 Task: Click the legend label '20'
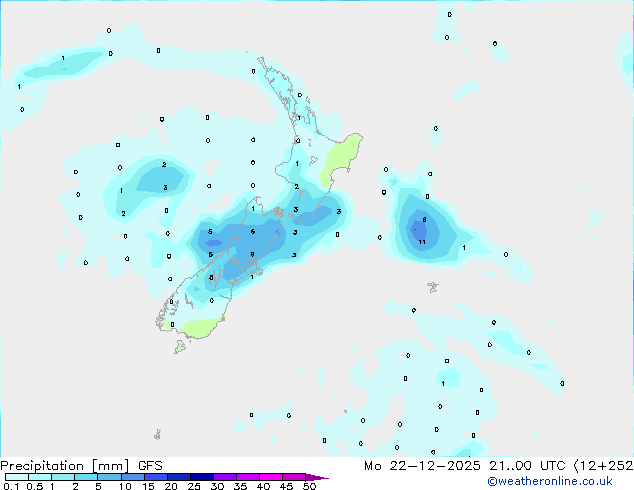coord(171,486)
